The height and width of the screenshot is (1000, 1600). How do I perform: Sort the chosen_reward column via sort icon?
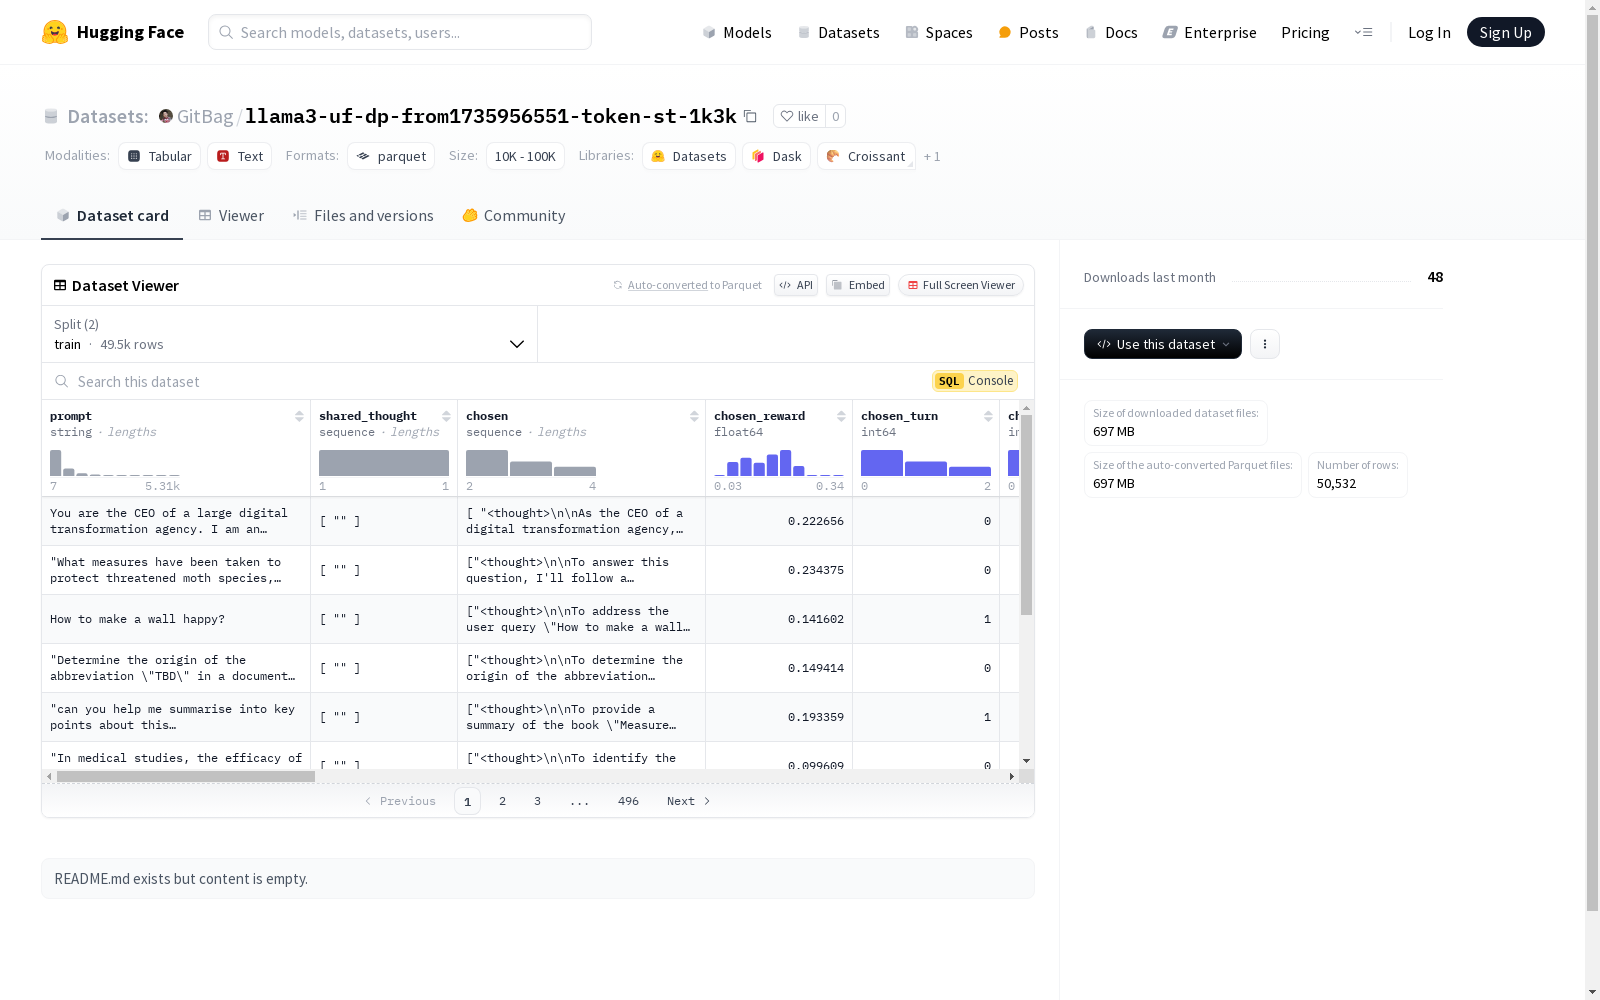[841, 416]
